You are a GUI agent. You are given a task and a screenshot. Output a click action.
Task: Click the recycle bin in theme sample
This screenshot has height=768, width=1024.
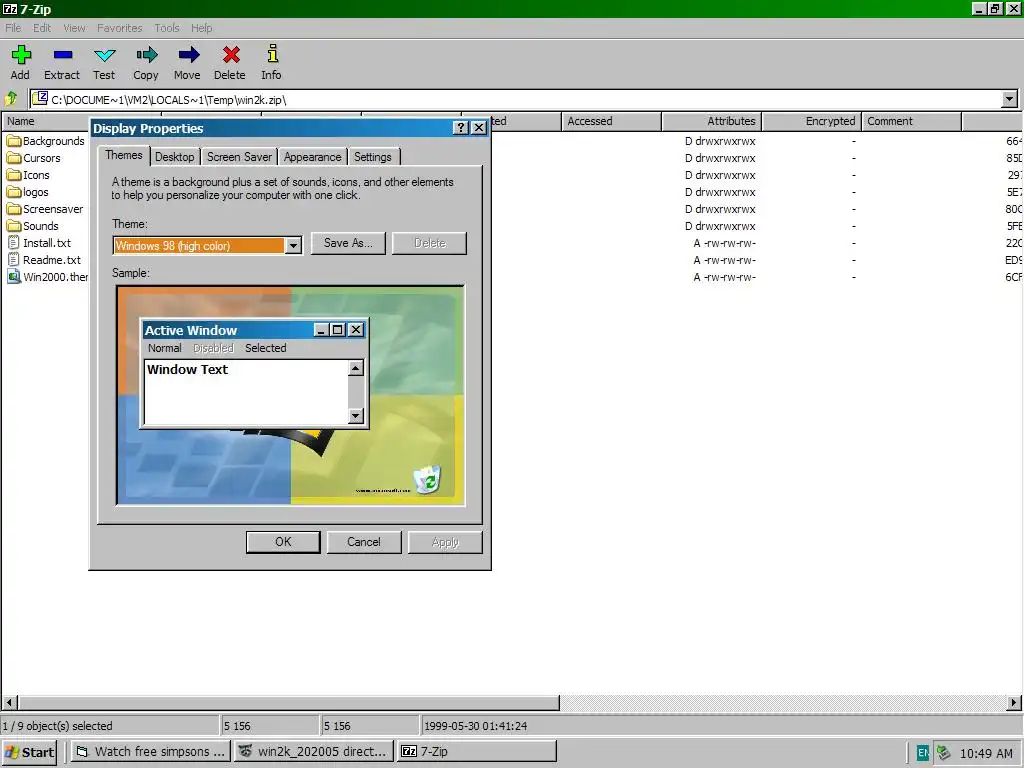pos(428,479)
